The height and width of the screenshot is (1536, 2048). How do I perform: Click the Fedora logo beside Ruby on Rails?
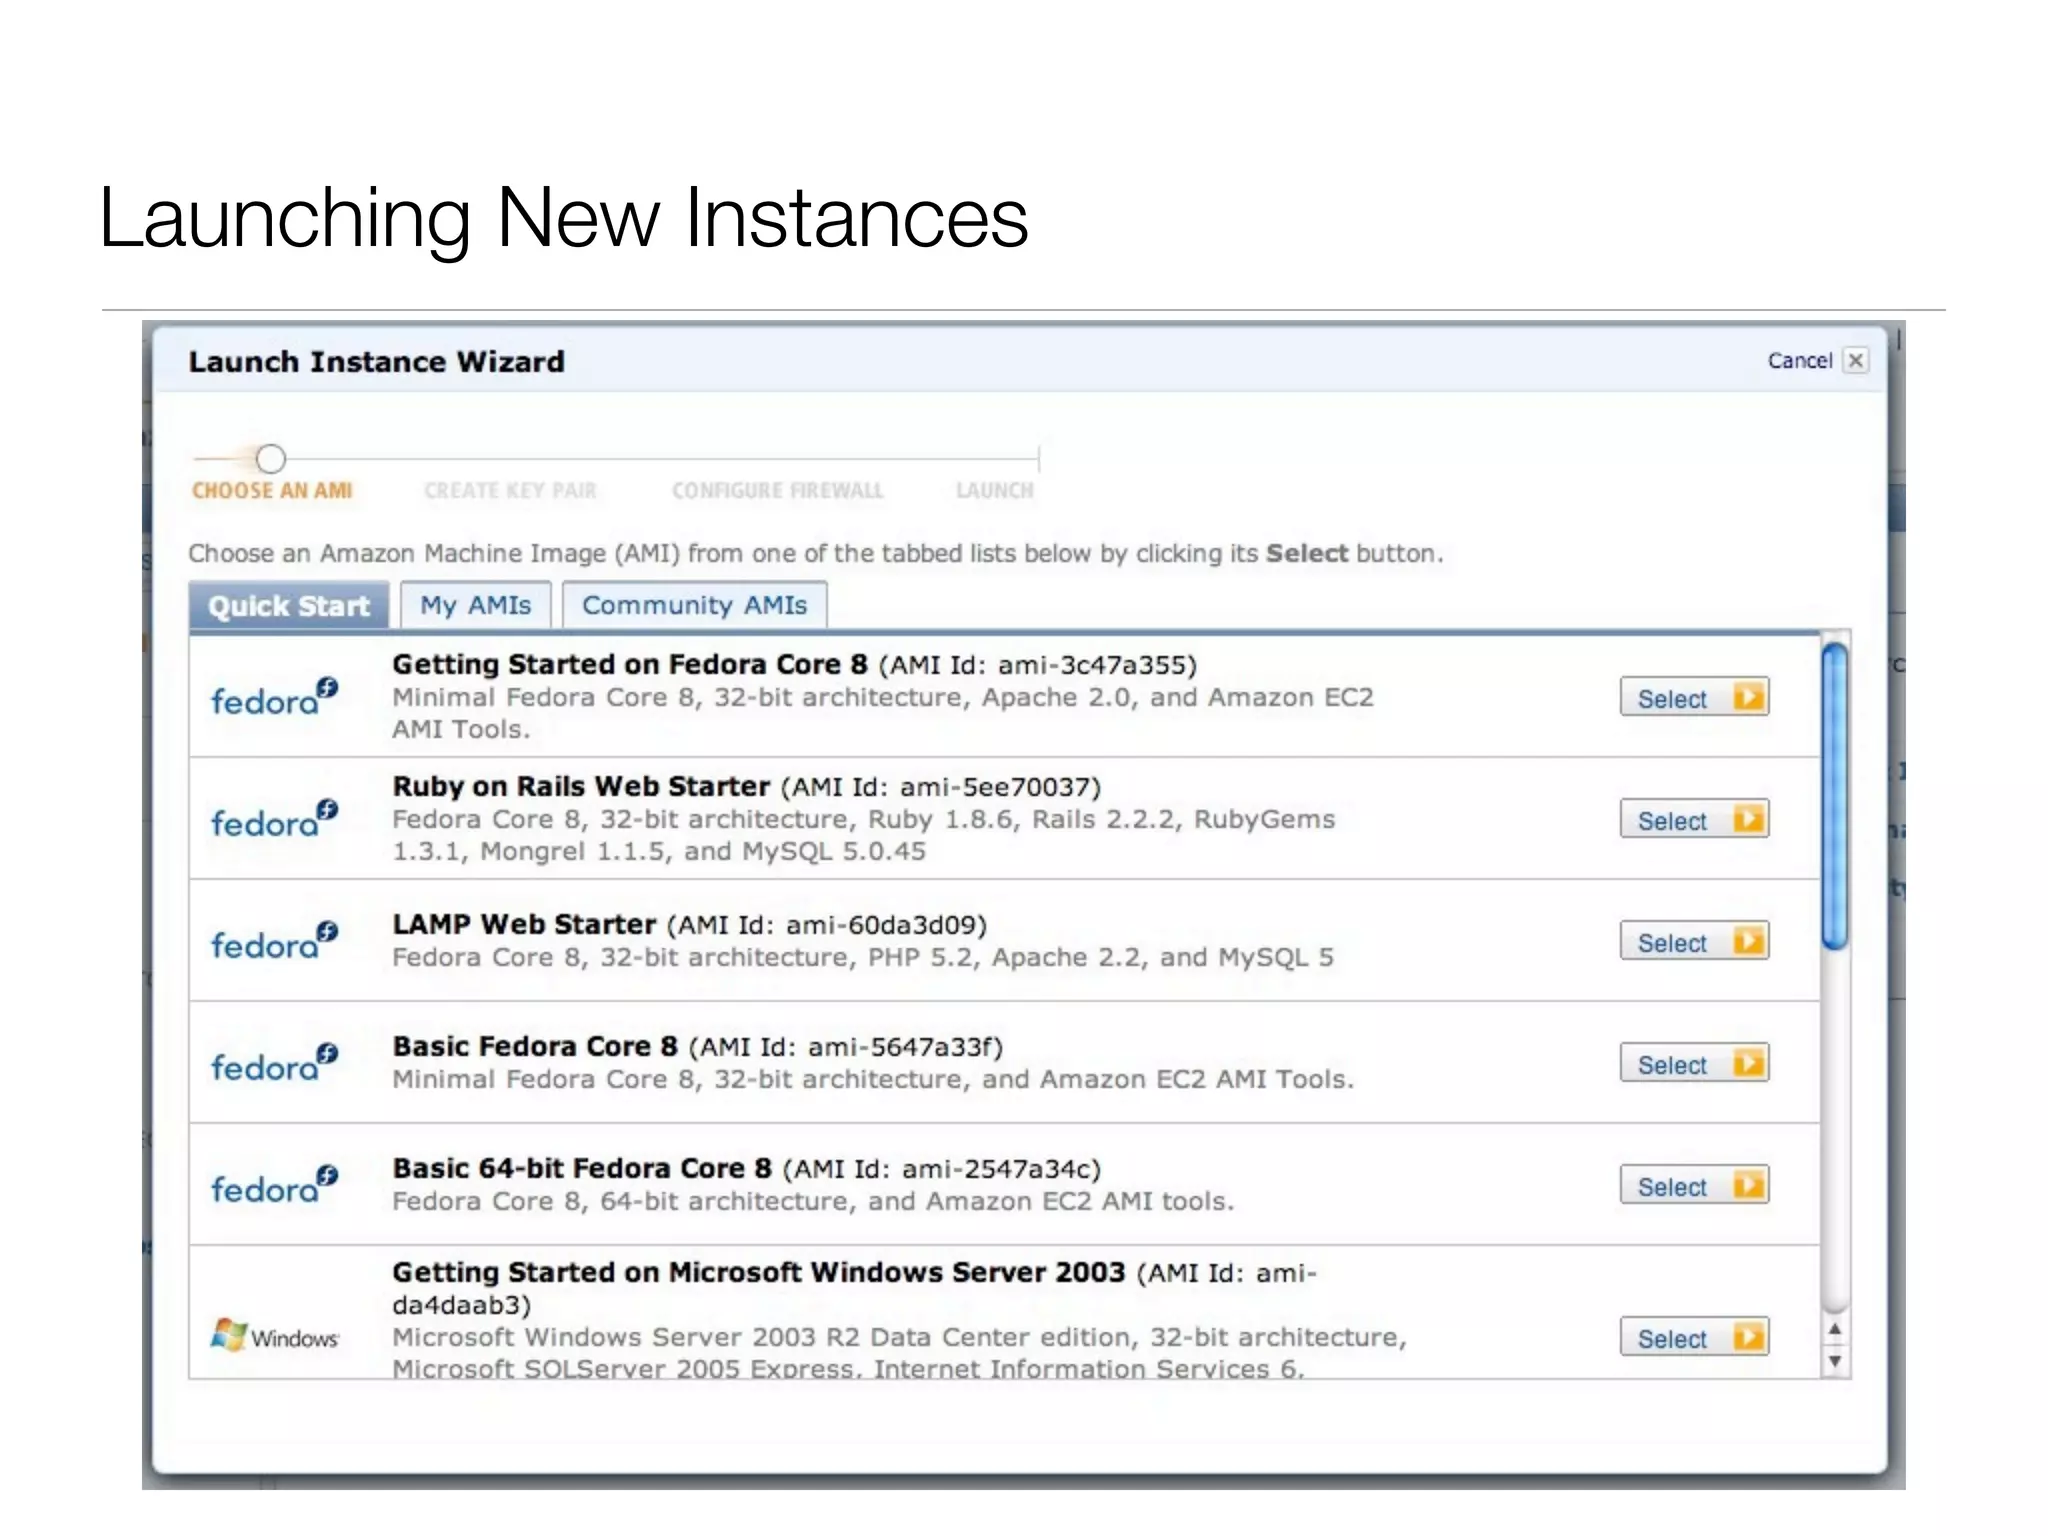pos(274,818)
